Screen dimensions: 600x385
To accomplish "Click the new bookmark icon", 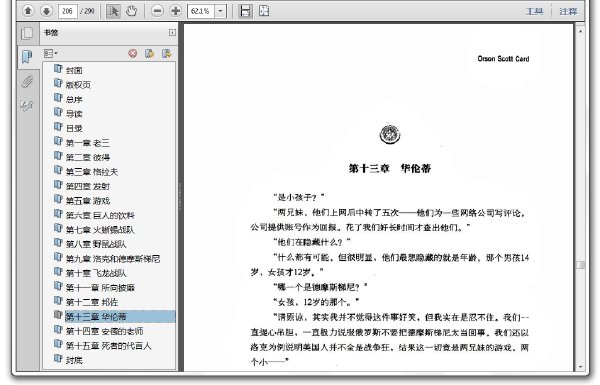I will pos(150,54).
